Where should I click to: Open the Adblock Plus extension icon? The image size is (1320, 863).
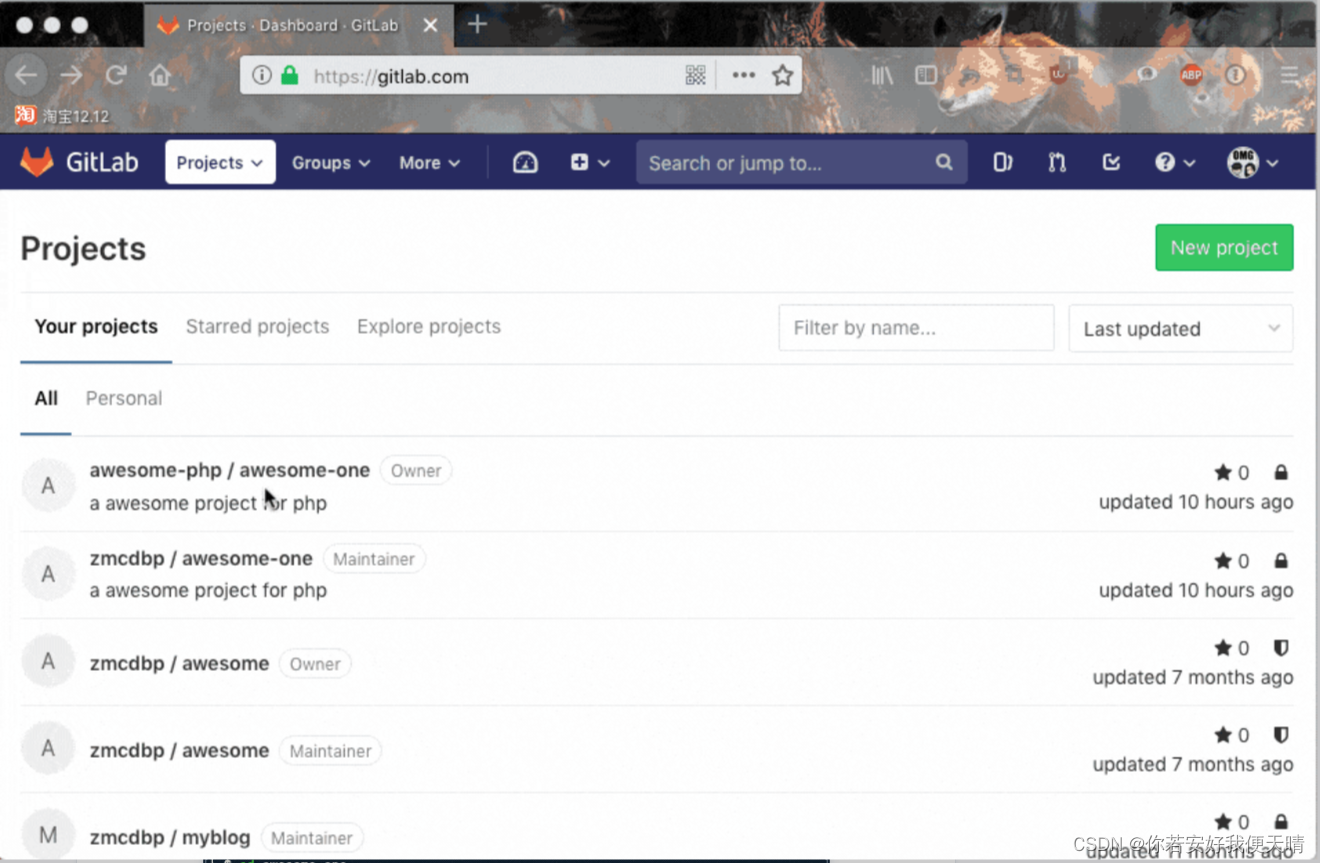pyautogui.click(x=1191, y=75)
